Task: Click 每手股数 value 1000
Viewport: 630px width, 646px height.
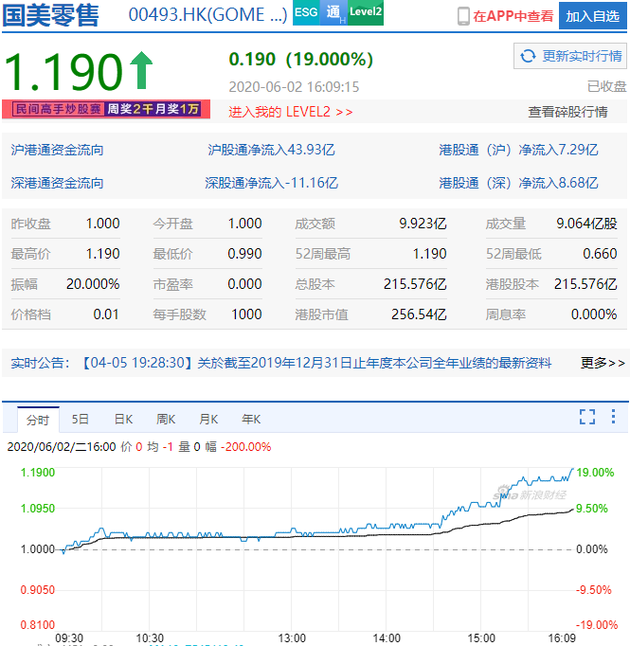Action: pyautogui.click(x=247, y=314)
